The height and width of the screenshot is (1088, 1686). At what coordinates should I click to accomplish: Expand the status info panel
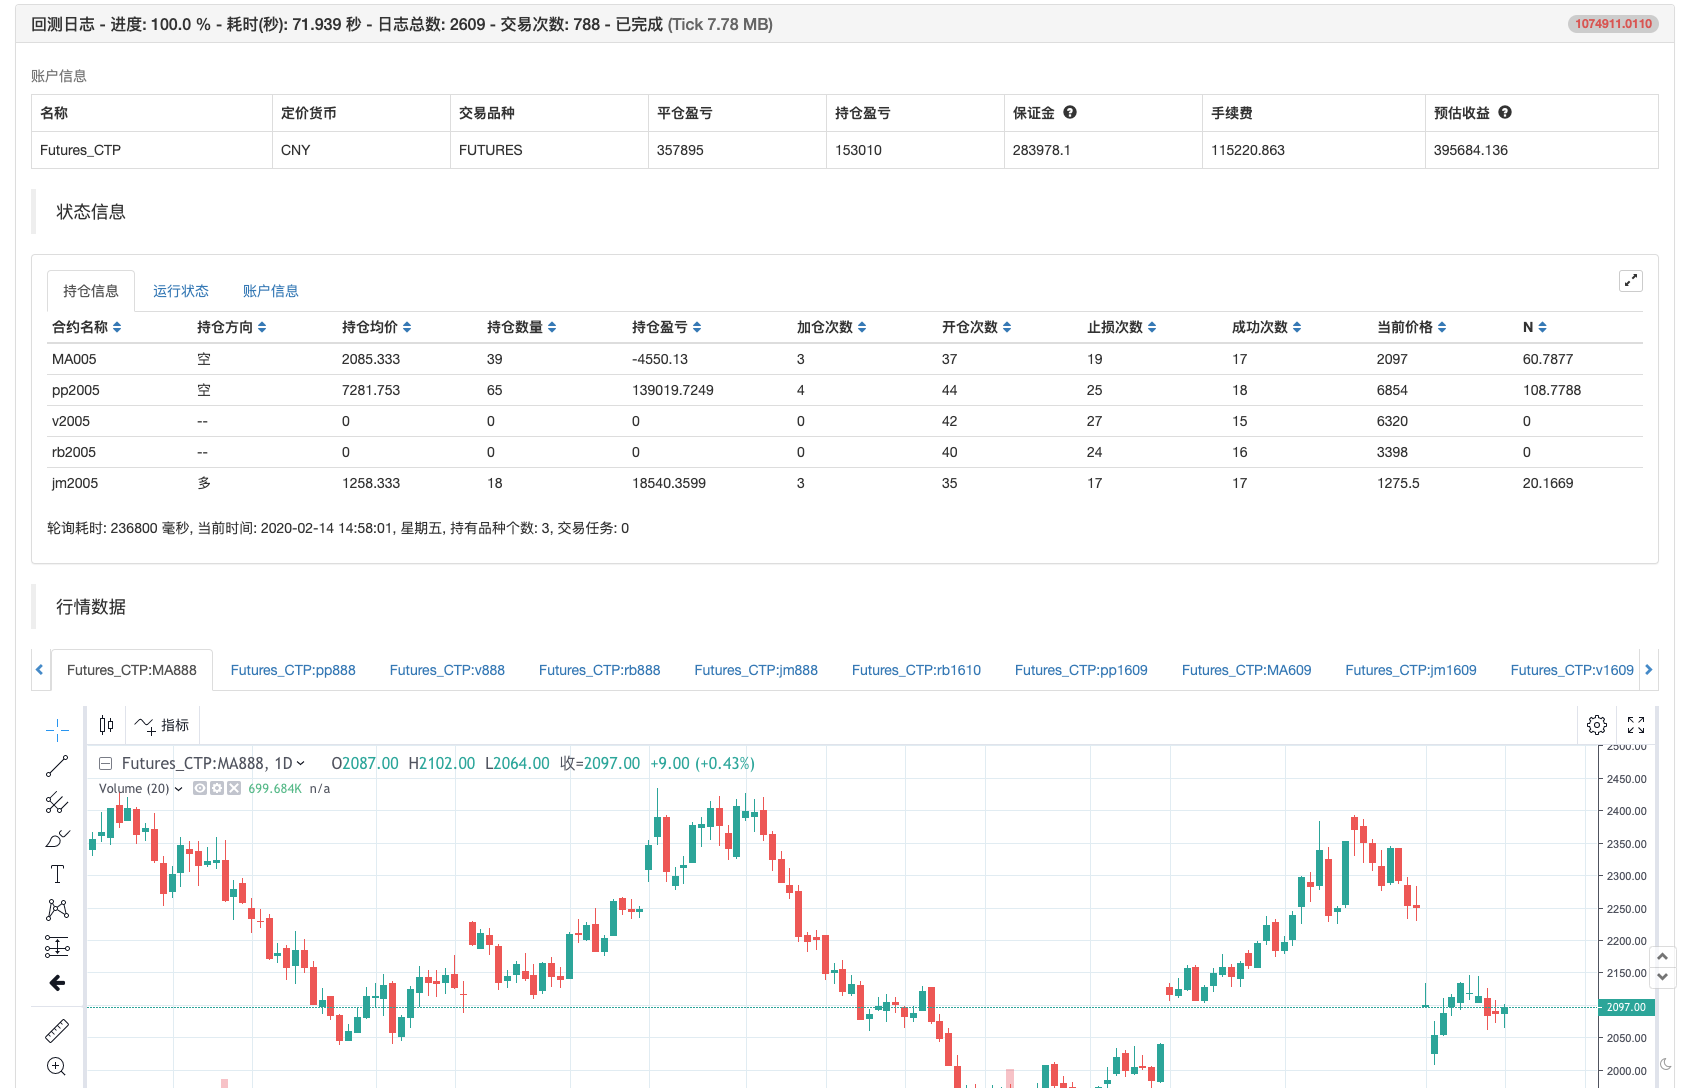coord(1631,281)
